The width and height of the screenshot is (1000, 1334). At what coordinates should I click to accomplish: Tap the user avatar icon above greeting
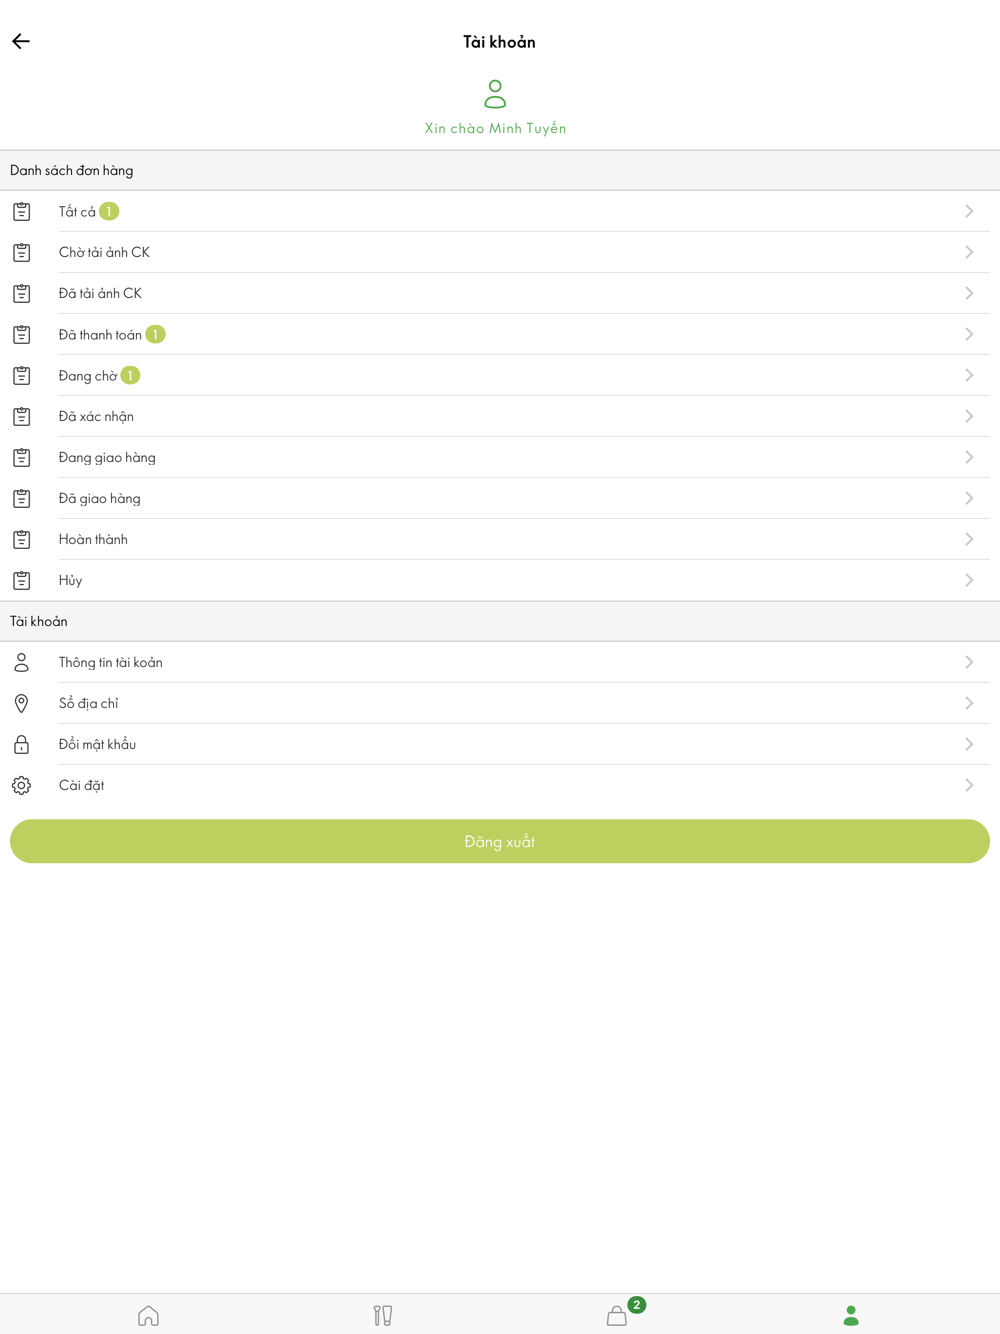(x=495, y=94)
